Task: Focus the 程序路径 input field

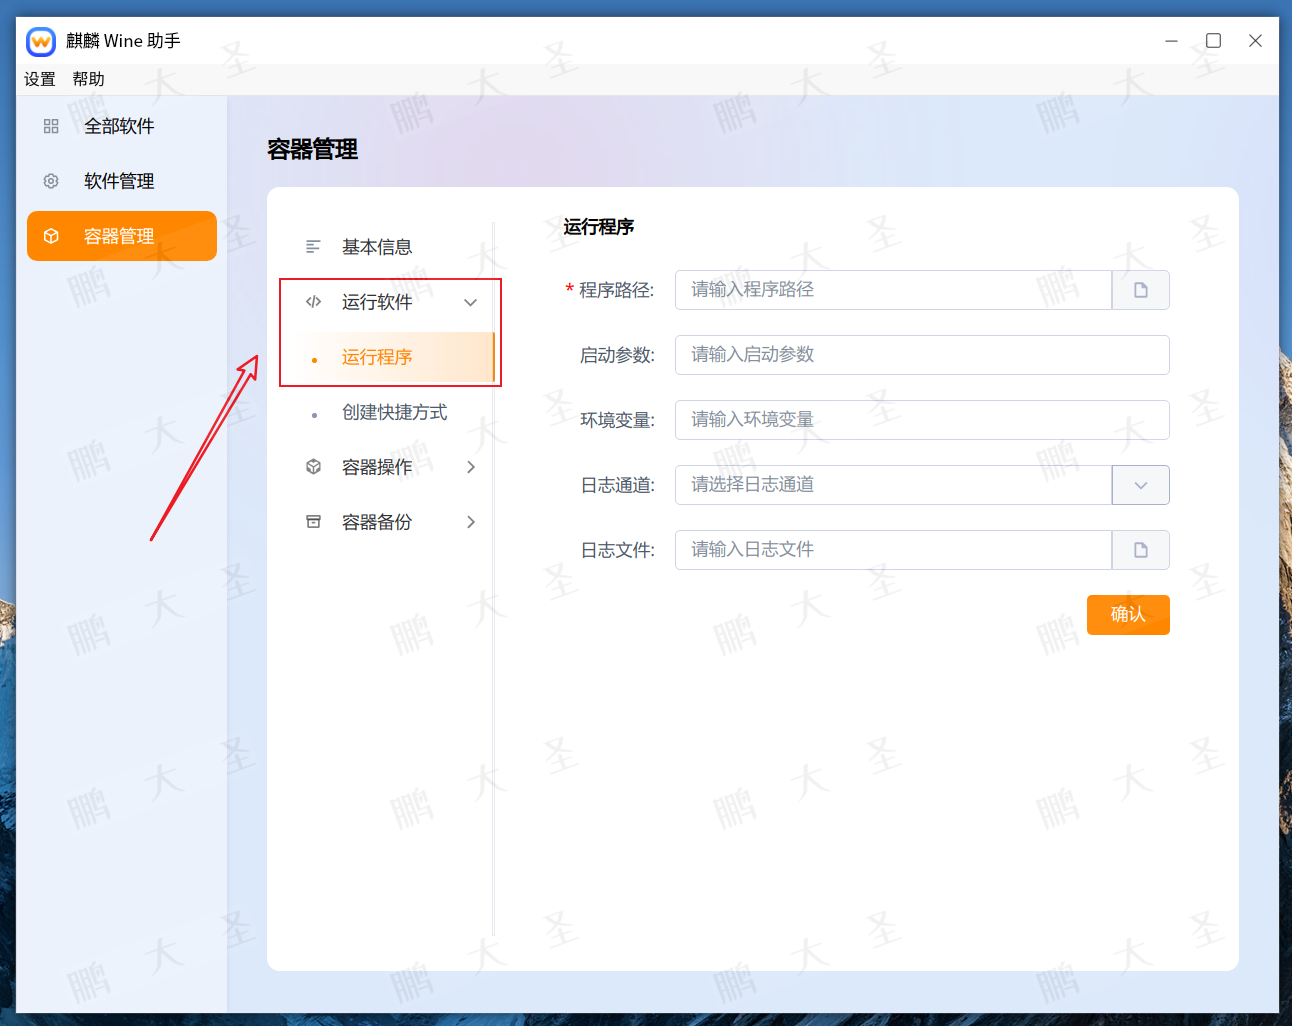Action: coord(893,290)
